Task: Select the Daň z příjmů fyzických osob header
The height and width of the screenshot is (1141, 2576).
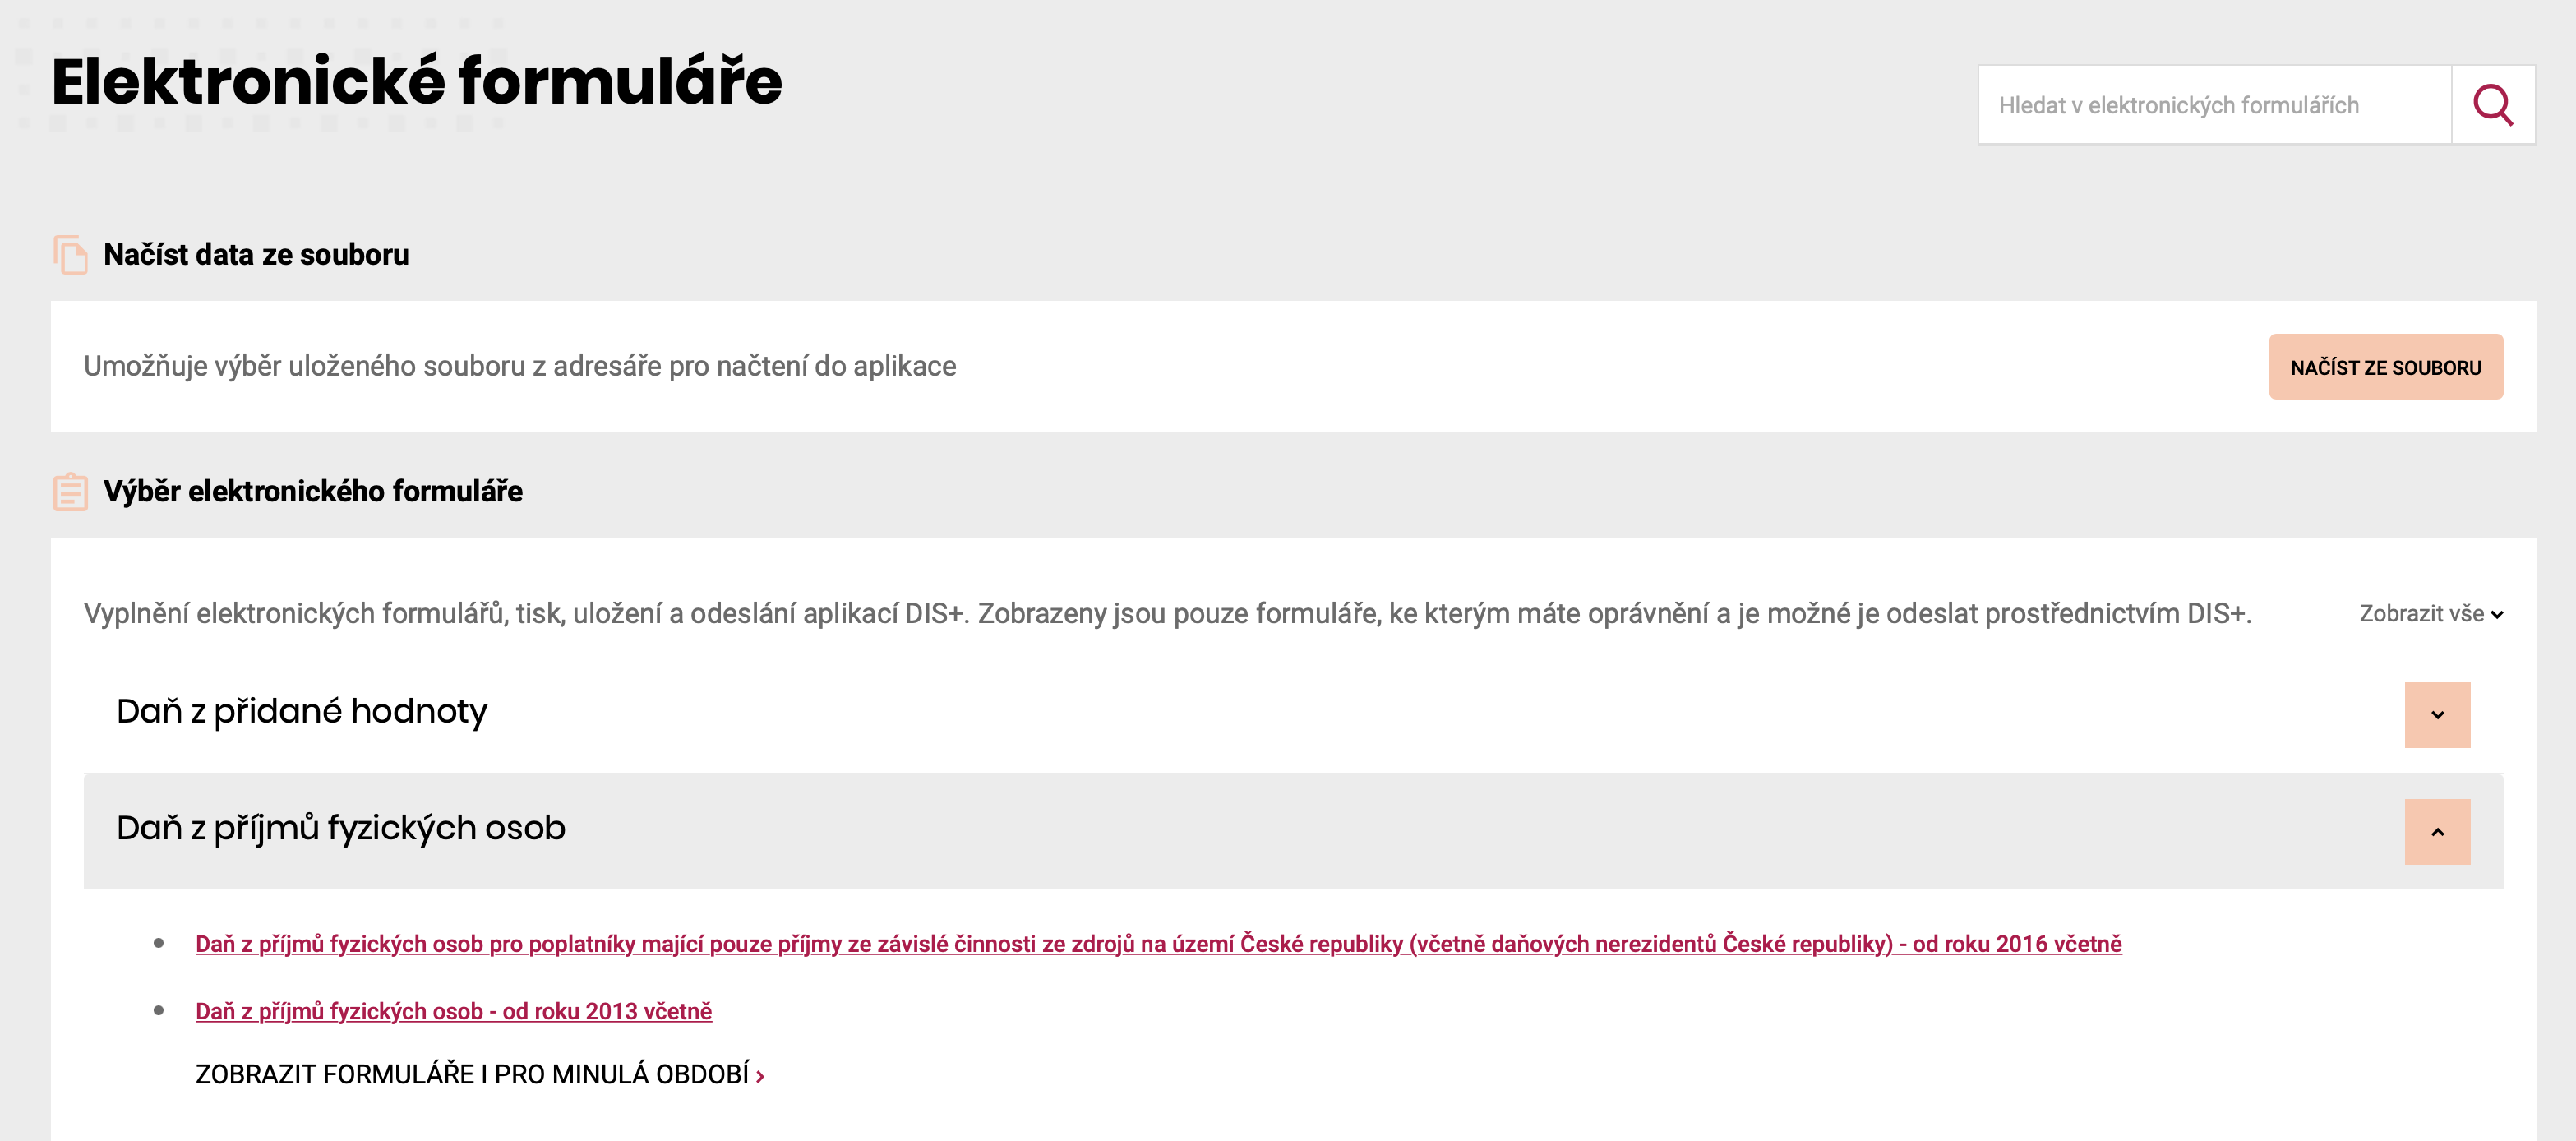Action: point(341,828)
